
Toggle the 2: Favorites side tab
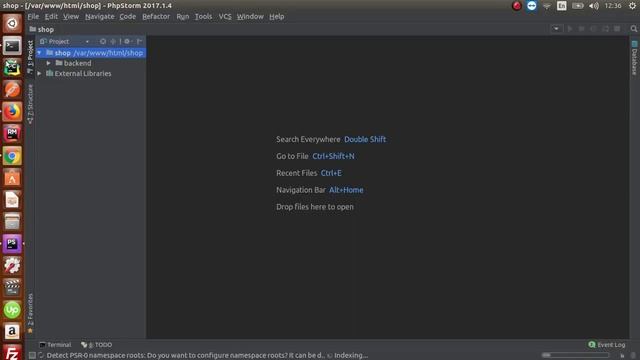tap(30, 313)
